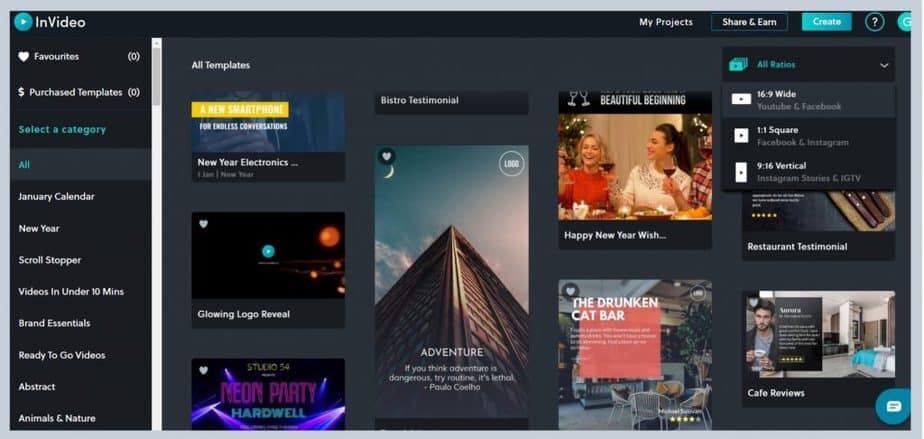924x439 pixels.
Task: Click the Purchased Templates count (0)
Action: 134,92
